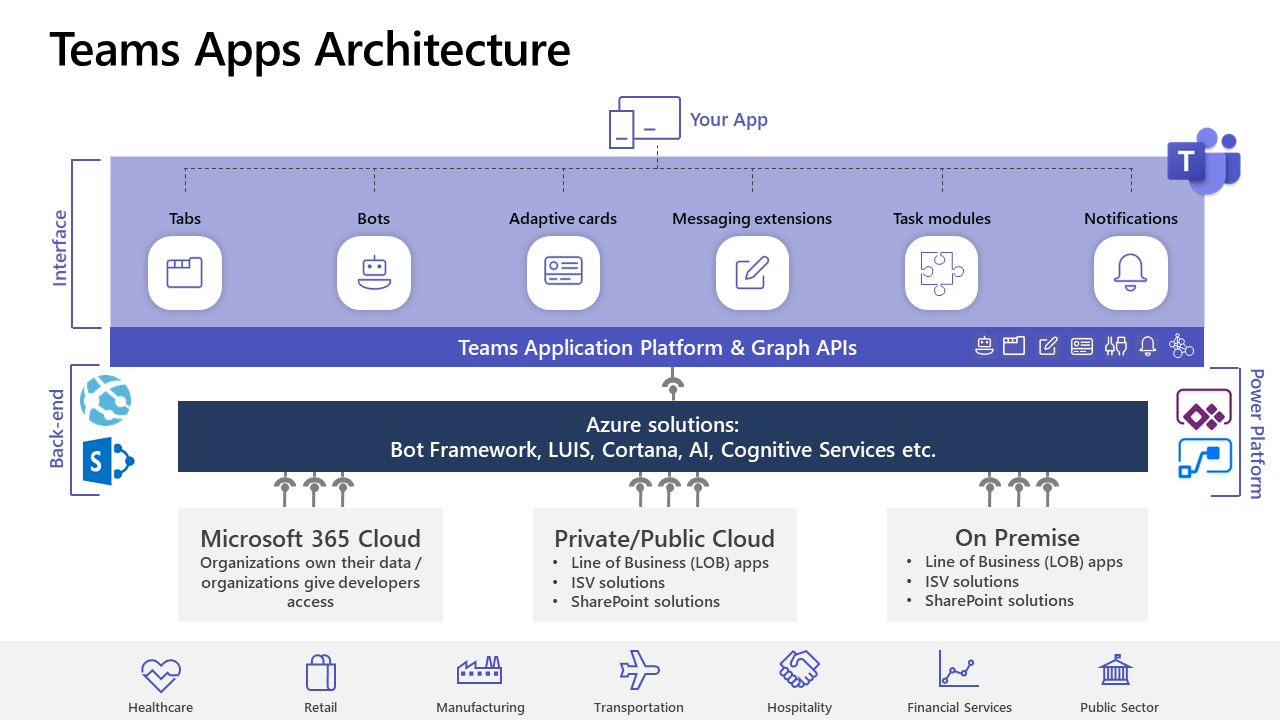Click the Your App label
Viewport: 1280px width, 720px height.
pos(729,120)
